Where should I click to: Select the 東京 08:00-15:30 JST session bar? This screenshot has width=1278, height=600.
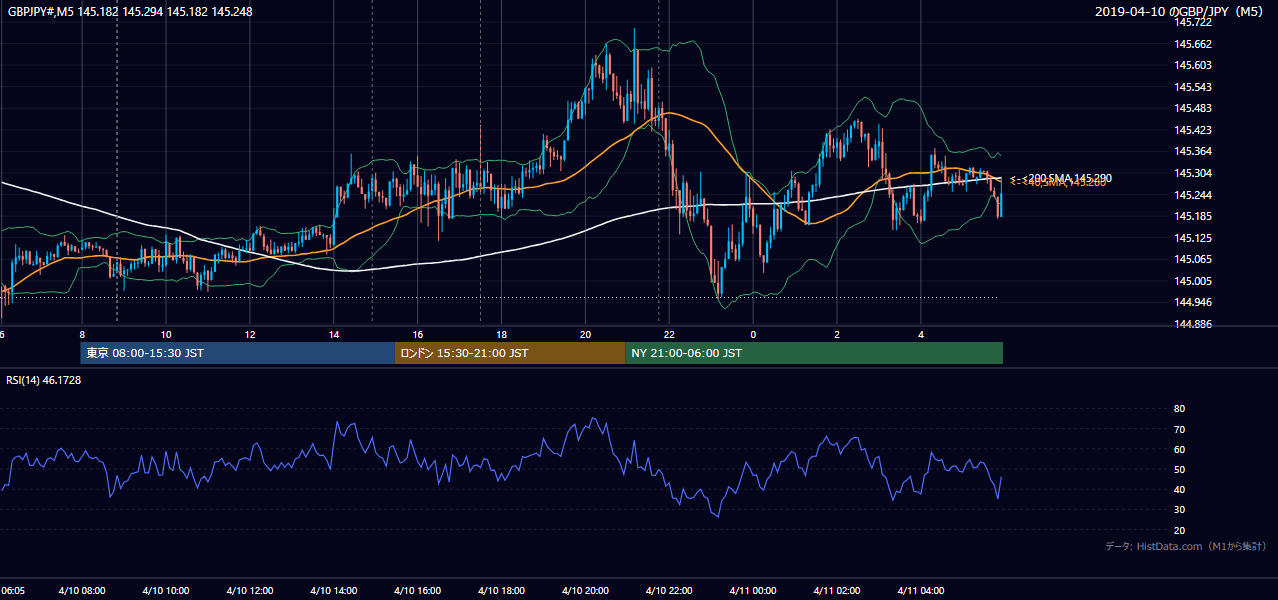click(238, 353)
